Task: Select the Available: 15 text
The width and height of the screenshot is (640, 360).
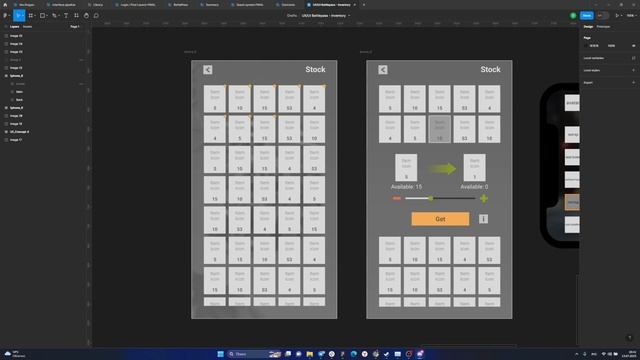Action: (406, 187)
